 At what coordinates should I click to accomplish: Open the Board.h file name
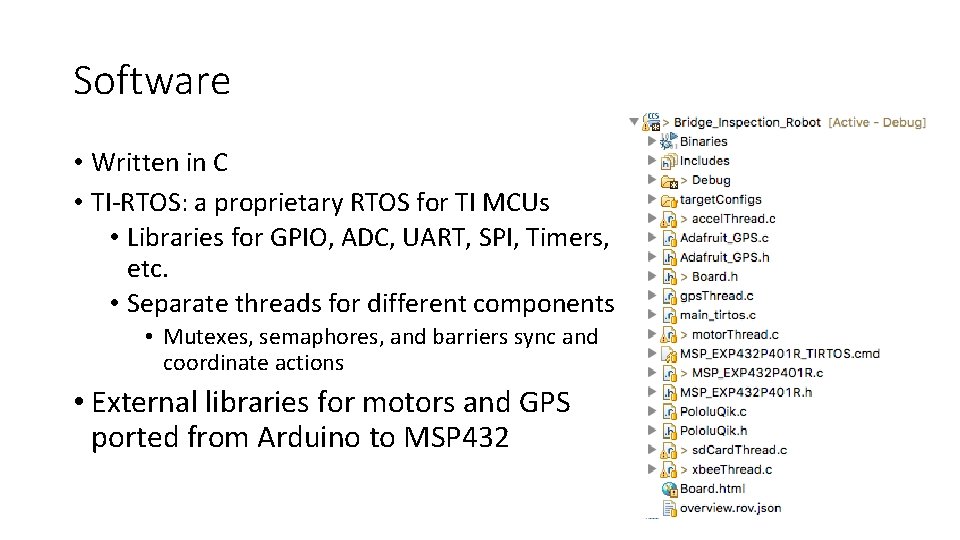coord(714,277)
